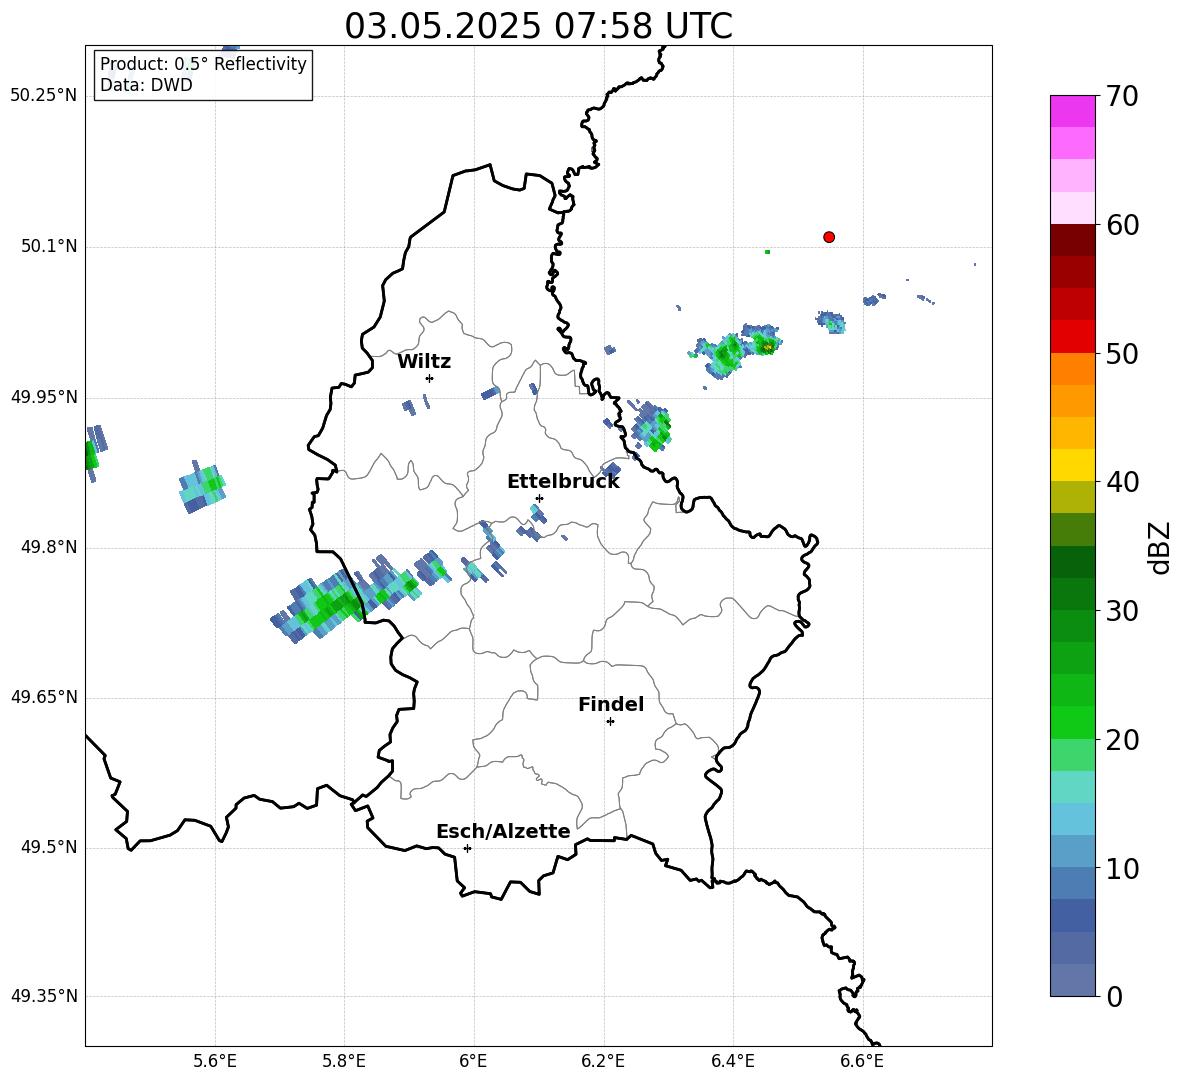Click the 50 value on colorbar
1184x1081 pixels.
point(1122,354)
